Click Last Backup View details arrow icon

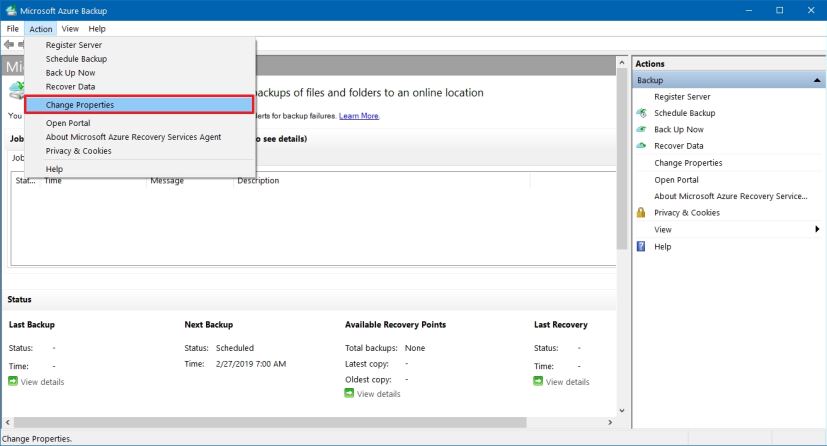pos(13,381)
